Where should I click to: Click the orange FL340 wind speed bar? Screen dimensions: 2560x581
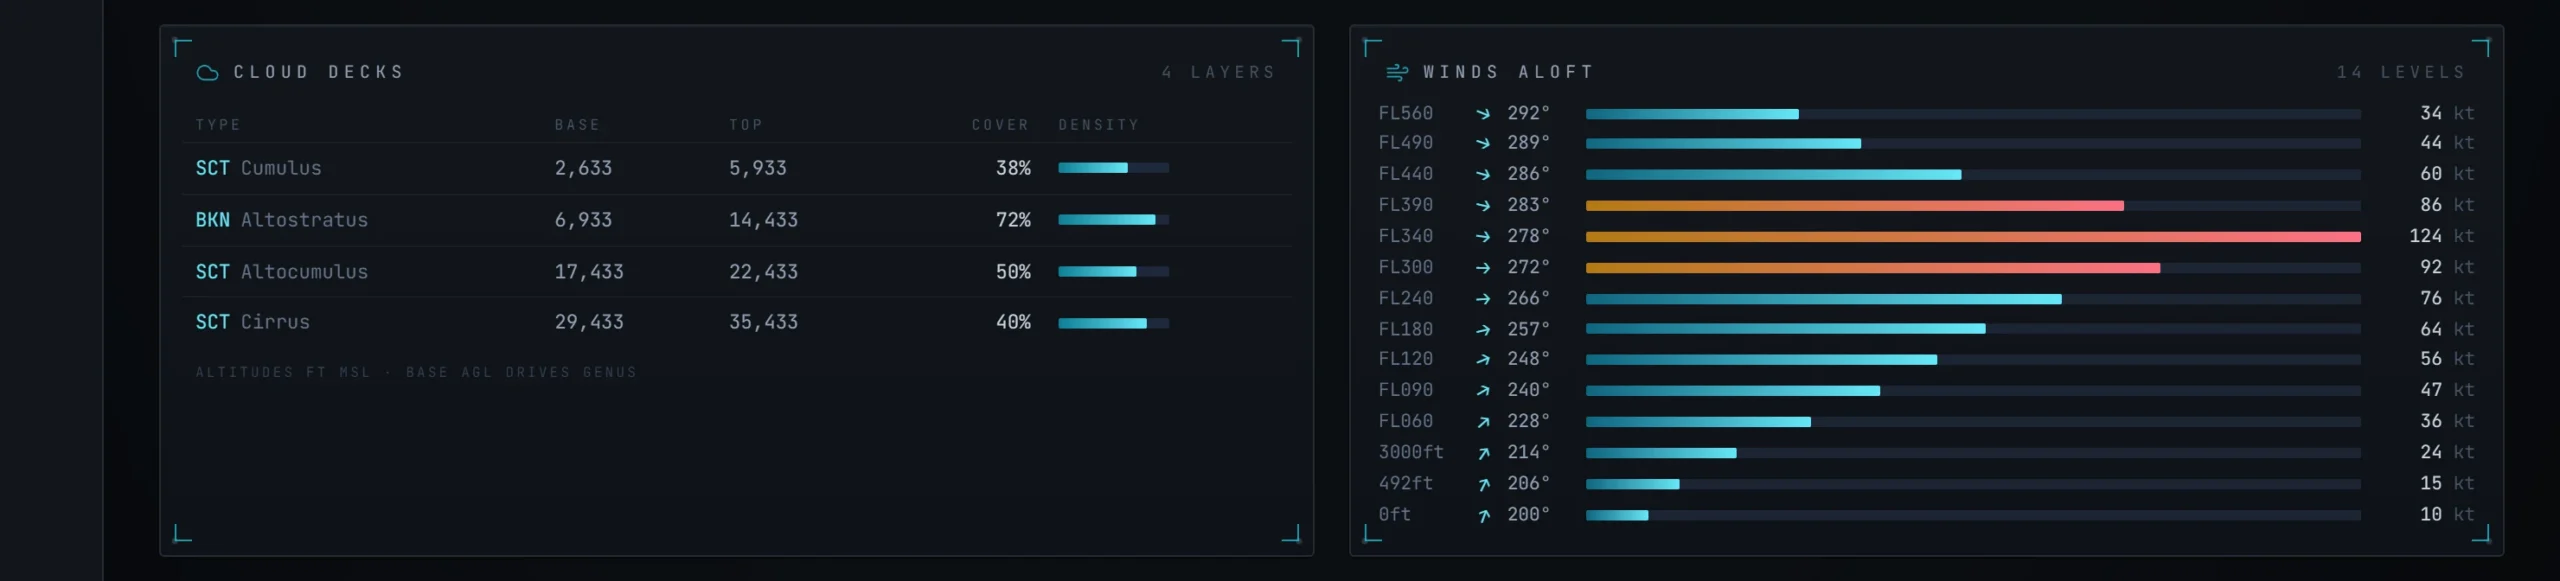(x=1973, y=237)
